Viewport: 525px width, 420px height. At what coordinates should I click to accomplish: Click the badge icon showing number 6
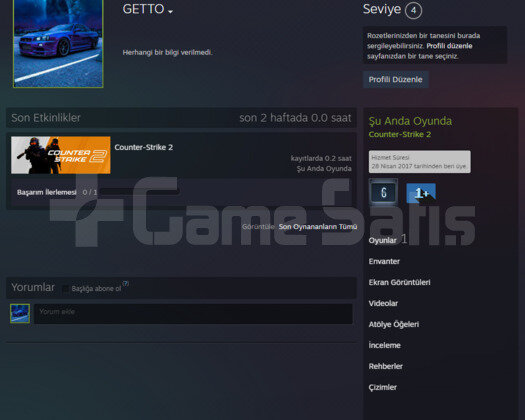tap(384, 192)
